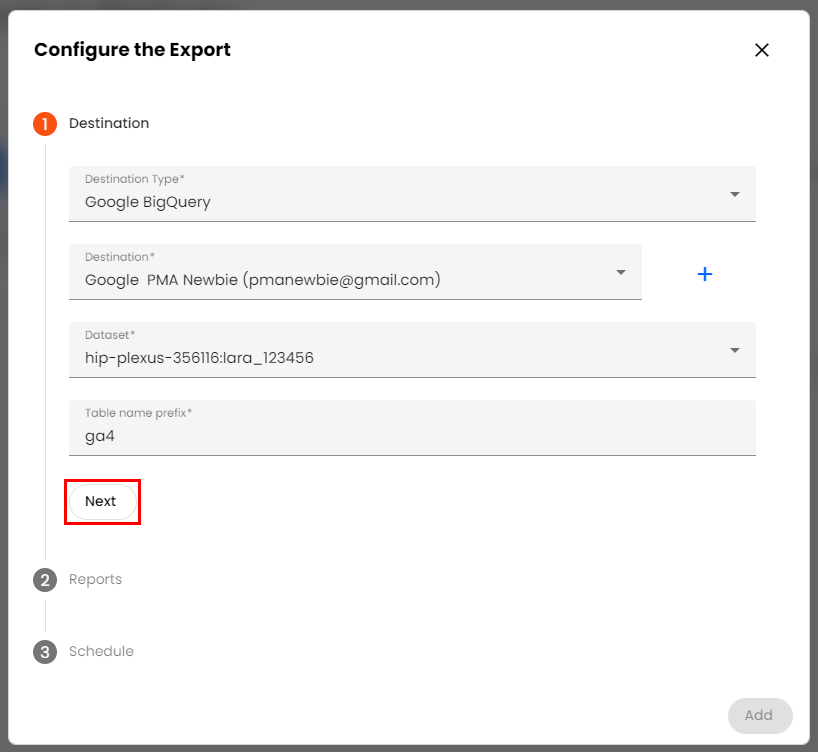This screenshot has height=752, width=818.
Task: Click the Add button
Action: point(759,716)
